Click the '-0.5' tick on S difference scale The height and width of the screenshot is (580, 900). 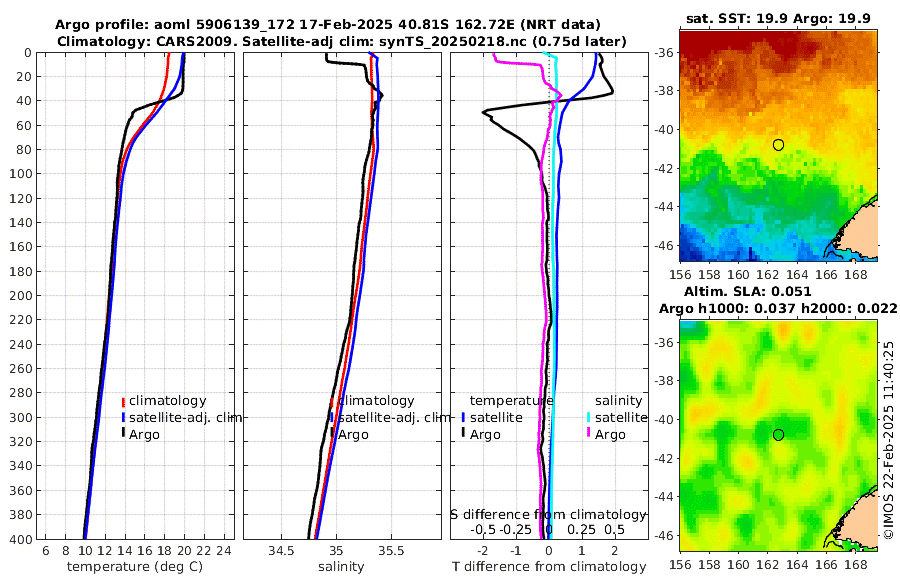[x=483, y=529]
